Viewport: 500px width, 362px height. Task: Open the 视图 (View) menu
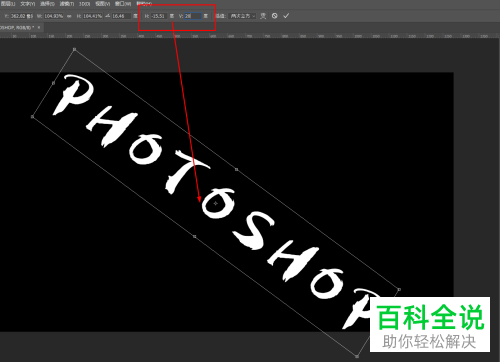[x=103, y=4]
